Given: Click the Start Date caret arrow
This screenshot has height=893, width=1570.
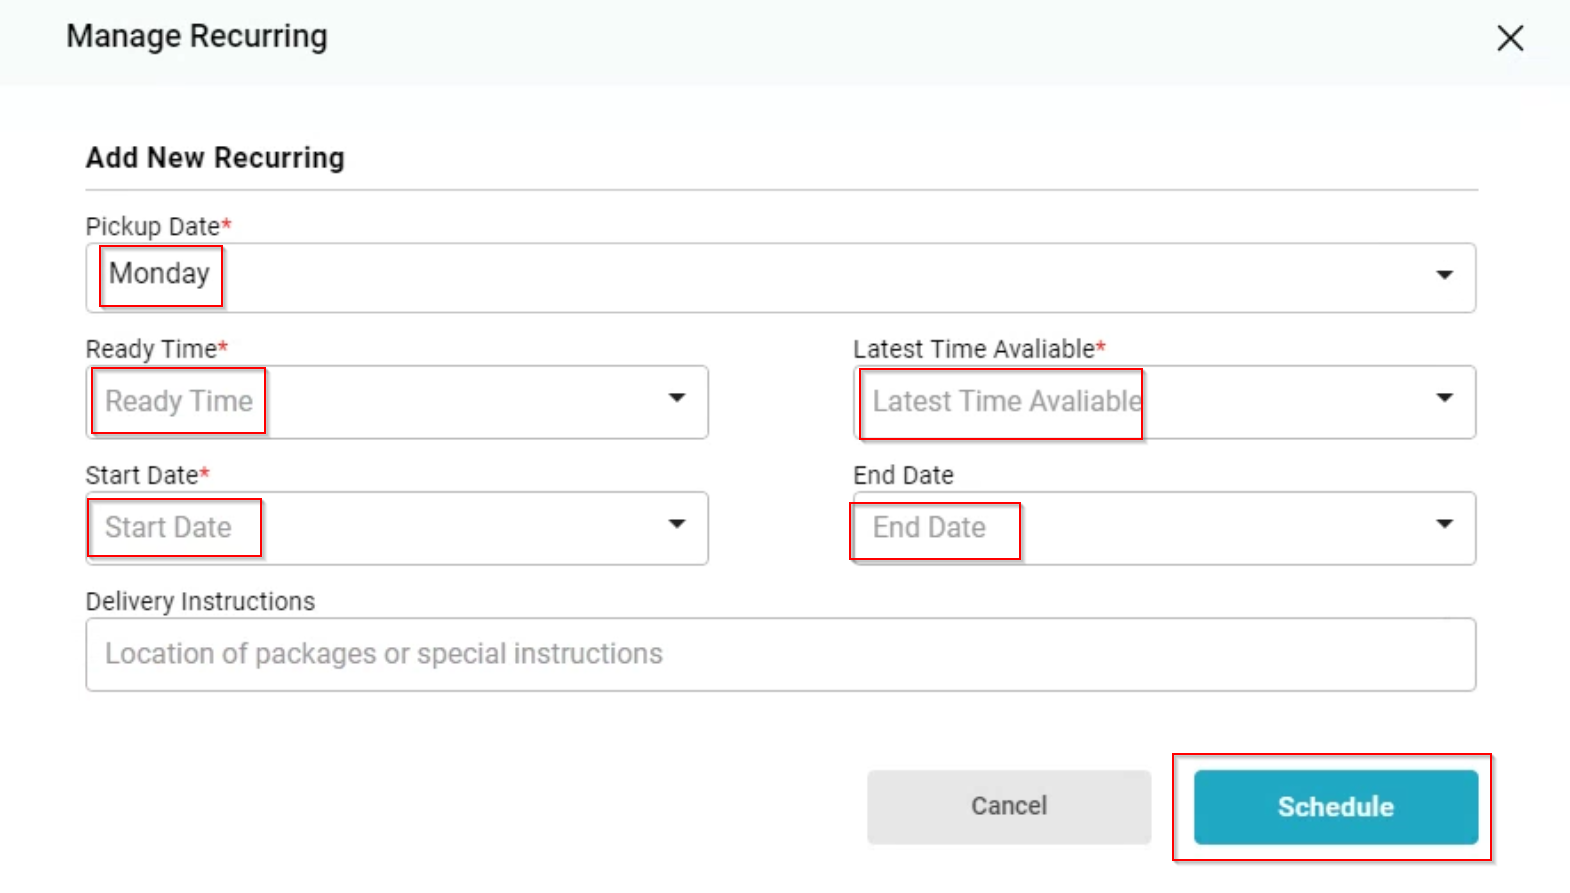Looking at the screenshot, I should point(677,524).
